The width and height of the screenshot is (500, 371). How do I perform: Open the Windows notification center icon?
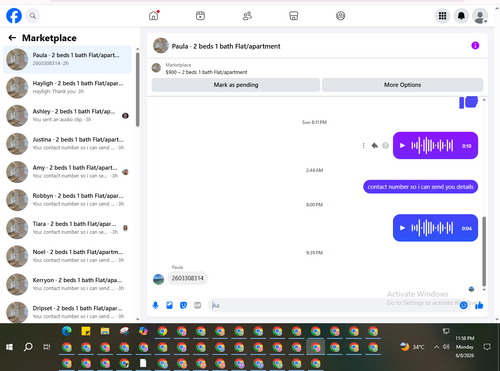[x=487, y=347]
